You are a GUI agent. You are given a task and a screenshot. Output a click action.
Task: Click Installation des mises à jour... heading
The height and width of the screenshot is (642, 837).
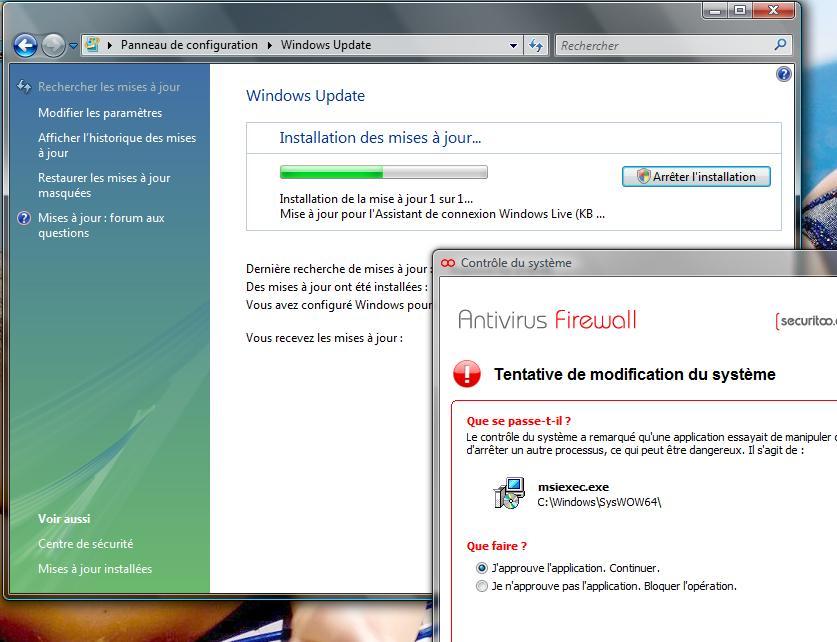380,138
